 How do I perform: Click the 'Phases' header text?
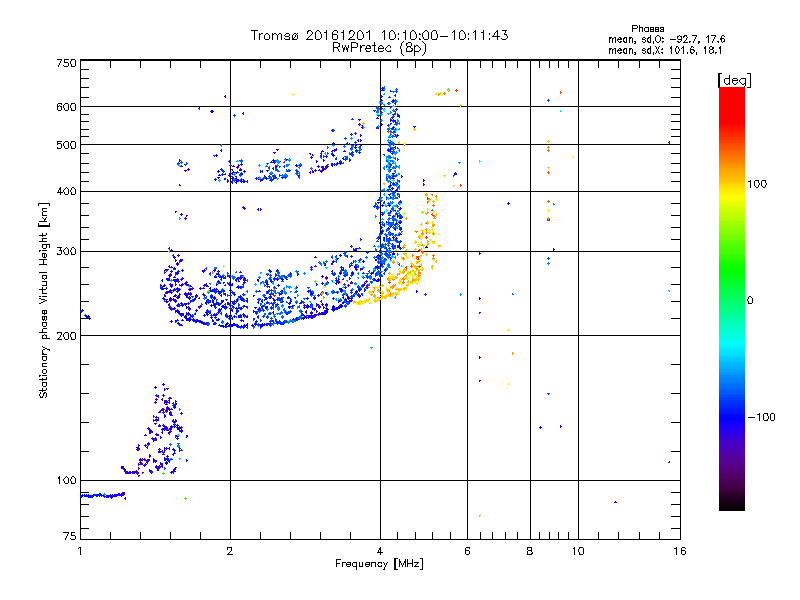pos(647,29)
